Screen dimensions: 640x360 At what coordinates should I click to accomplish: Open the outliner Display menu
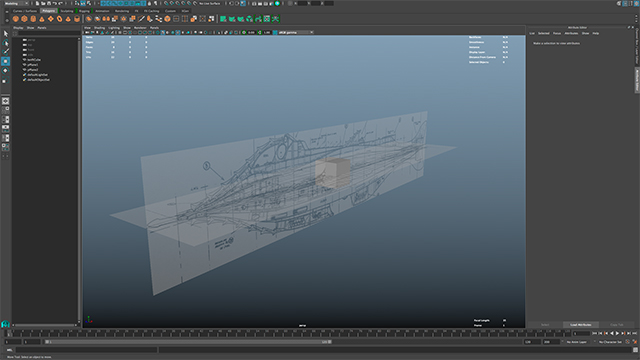tap(18, 28)
